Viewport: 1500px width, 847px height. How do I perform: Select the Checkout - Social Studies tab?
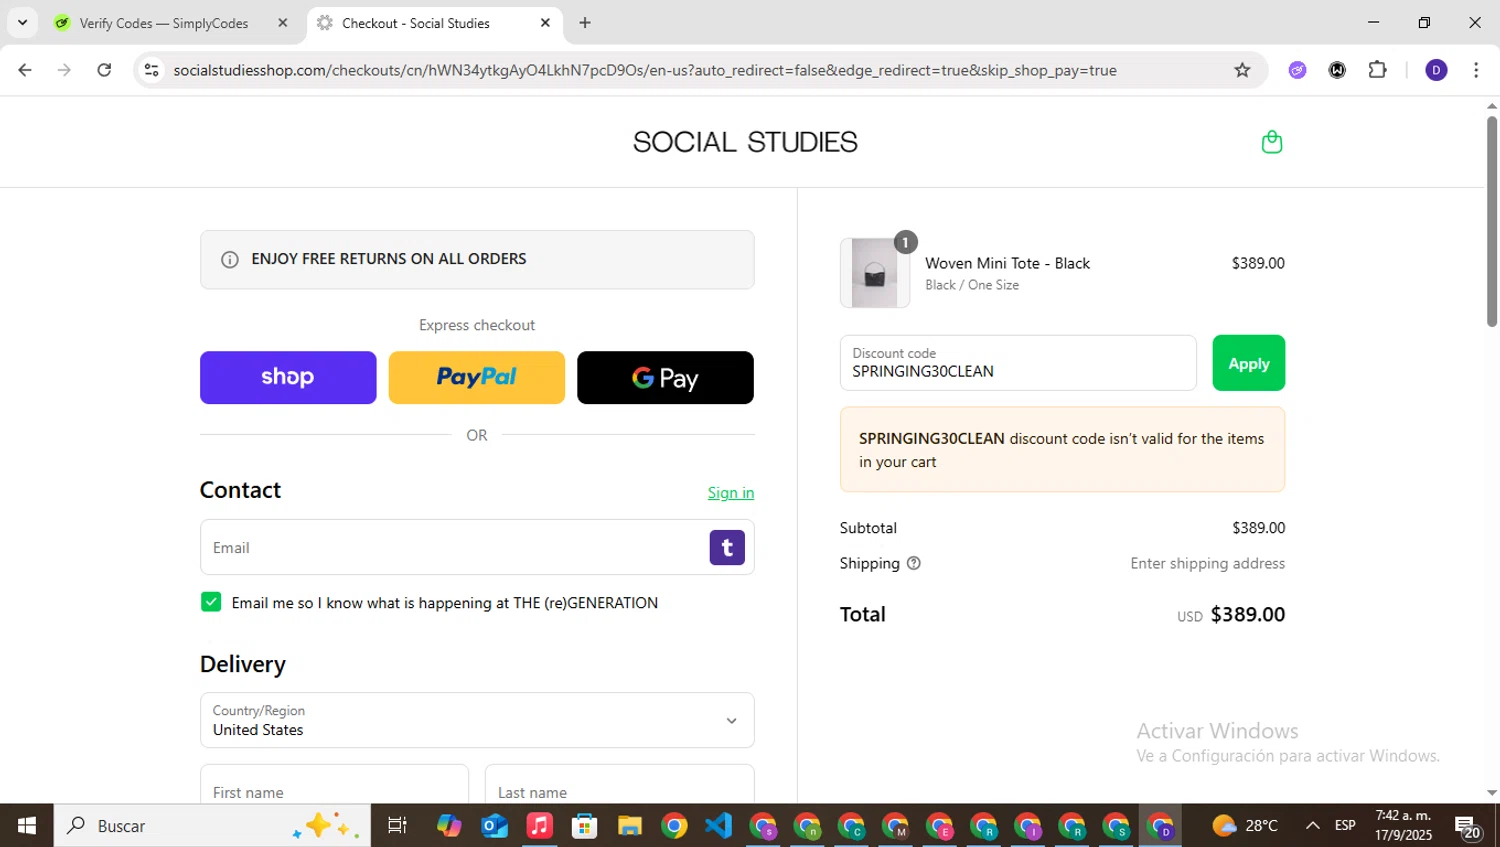[x=434, y=23]
